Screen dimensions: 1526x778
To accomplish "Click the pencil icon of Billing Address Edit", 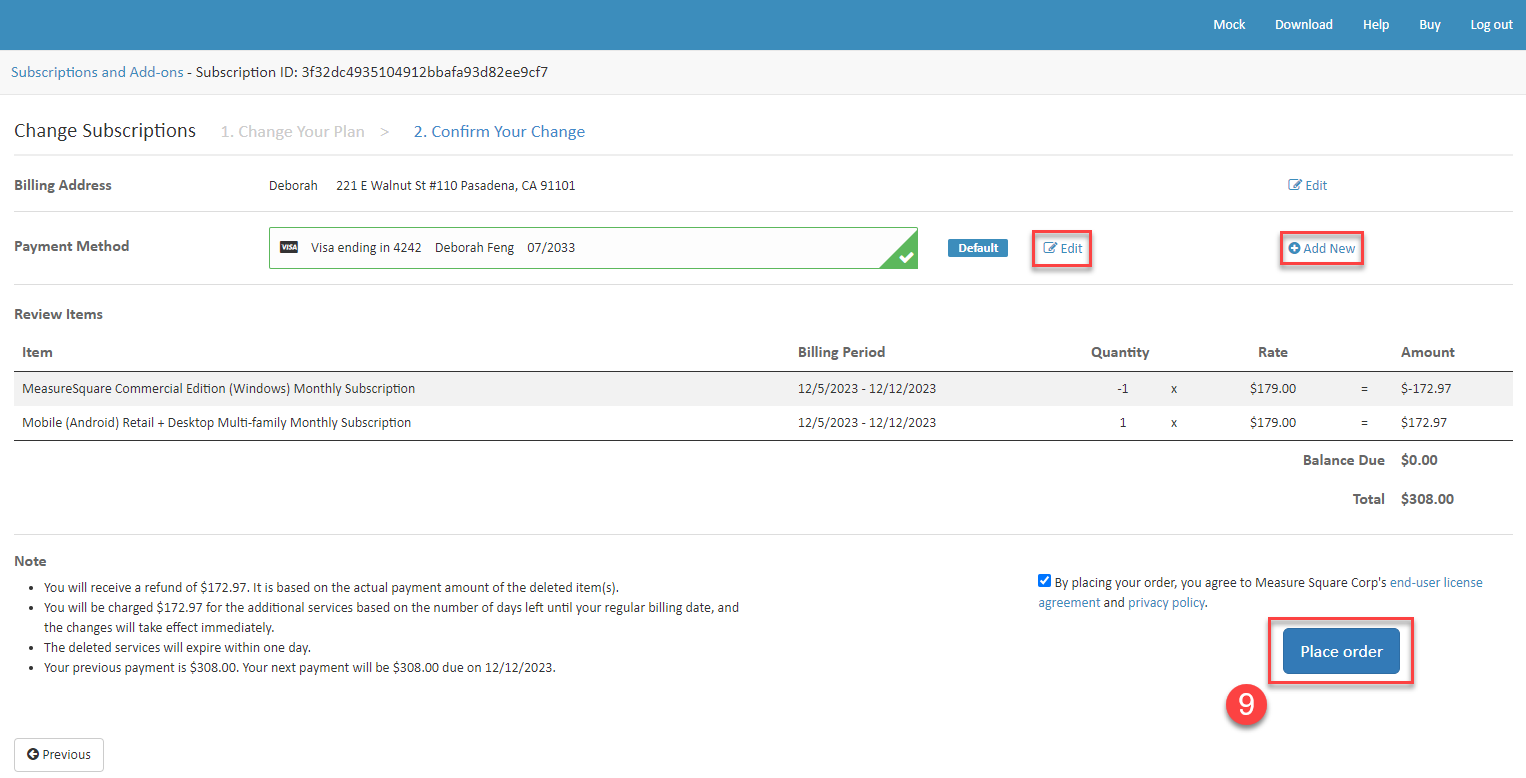I will [1295, 185].
